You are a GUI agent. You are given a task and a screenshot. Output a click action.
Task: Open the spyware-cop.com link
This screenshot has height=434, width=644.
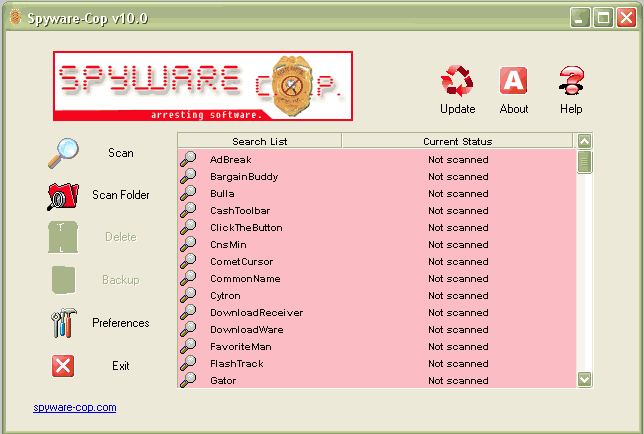tap(75, 408)
